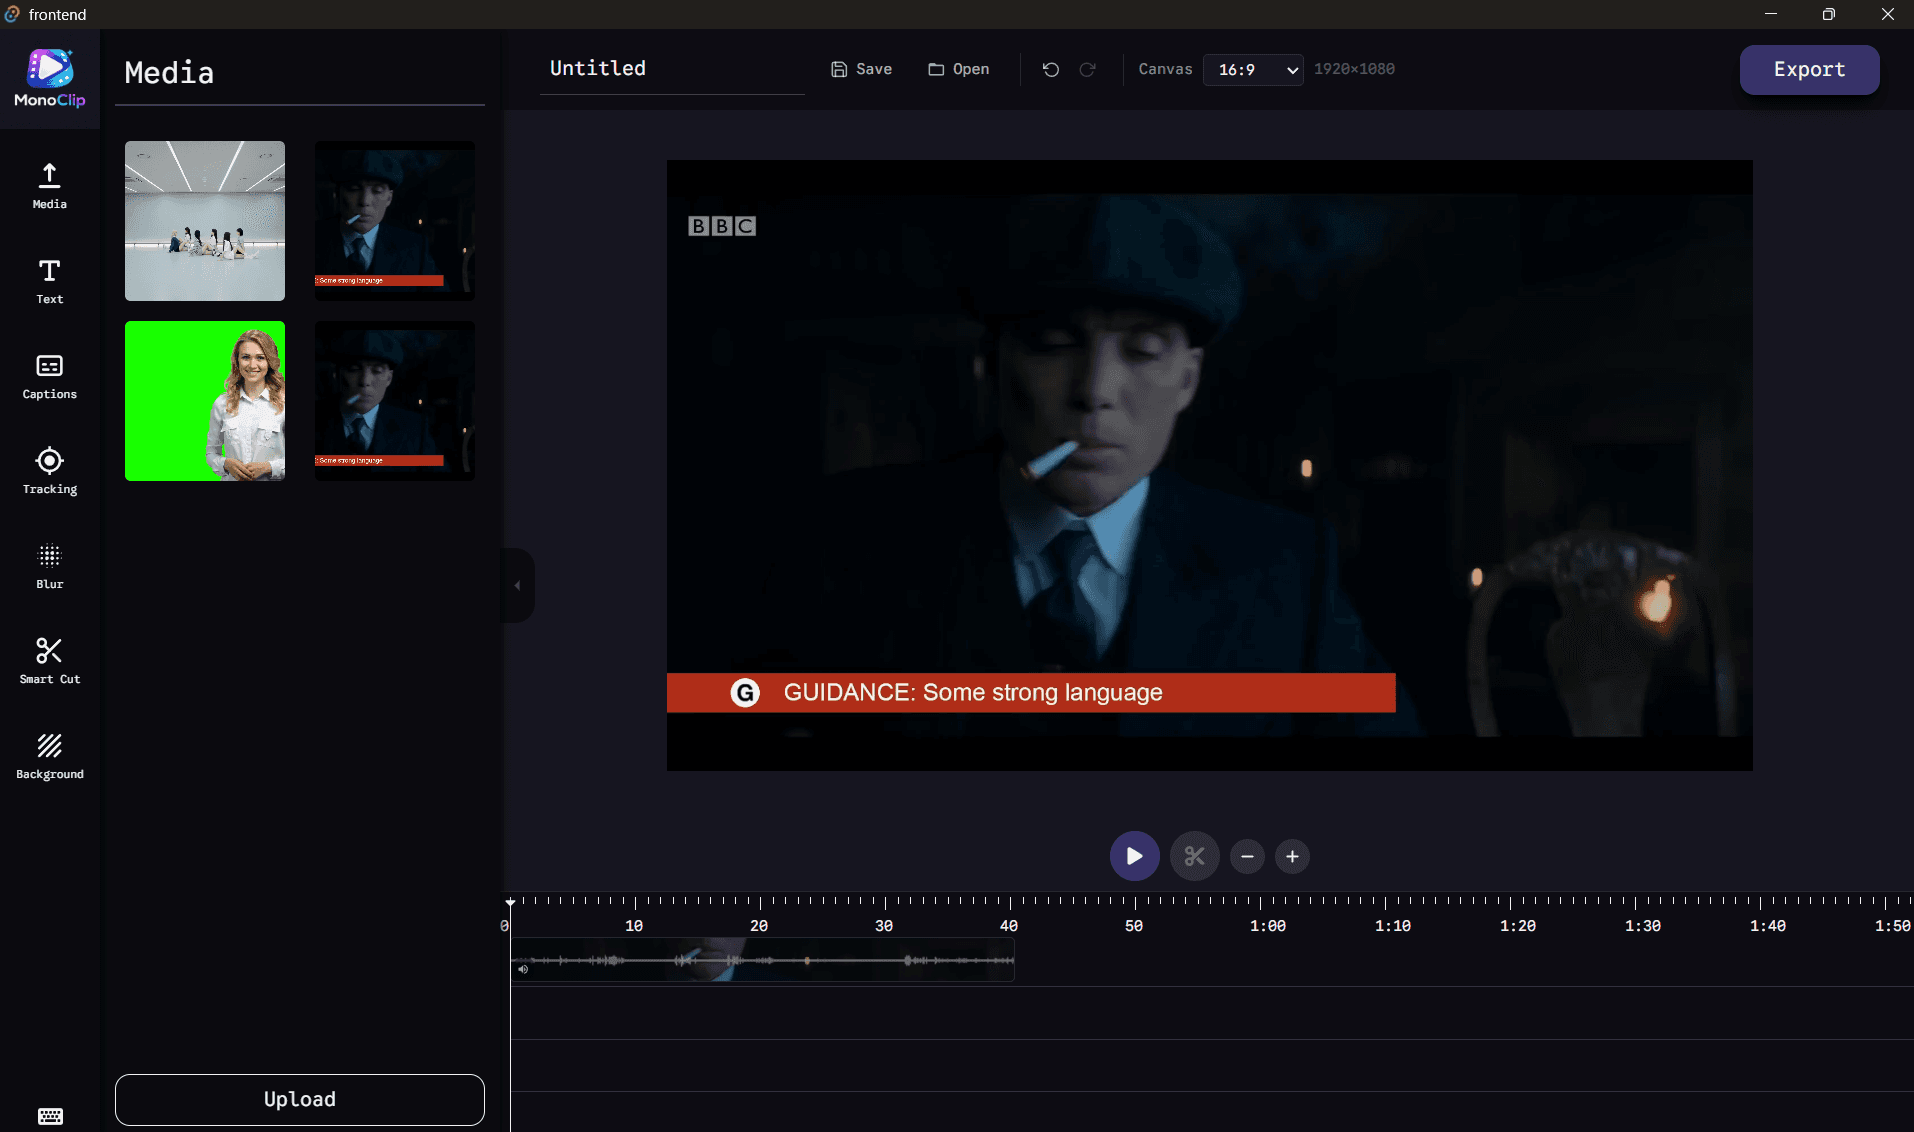The width and height of the screenshot is (1914, 1132).
Task: Click the Canvas label
Action: (x=1165, y=69)
